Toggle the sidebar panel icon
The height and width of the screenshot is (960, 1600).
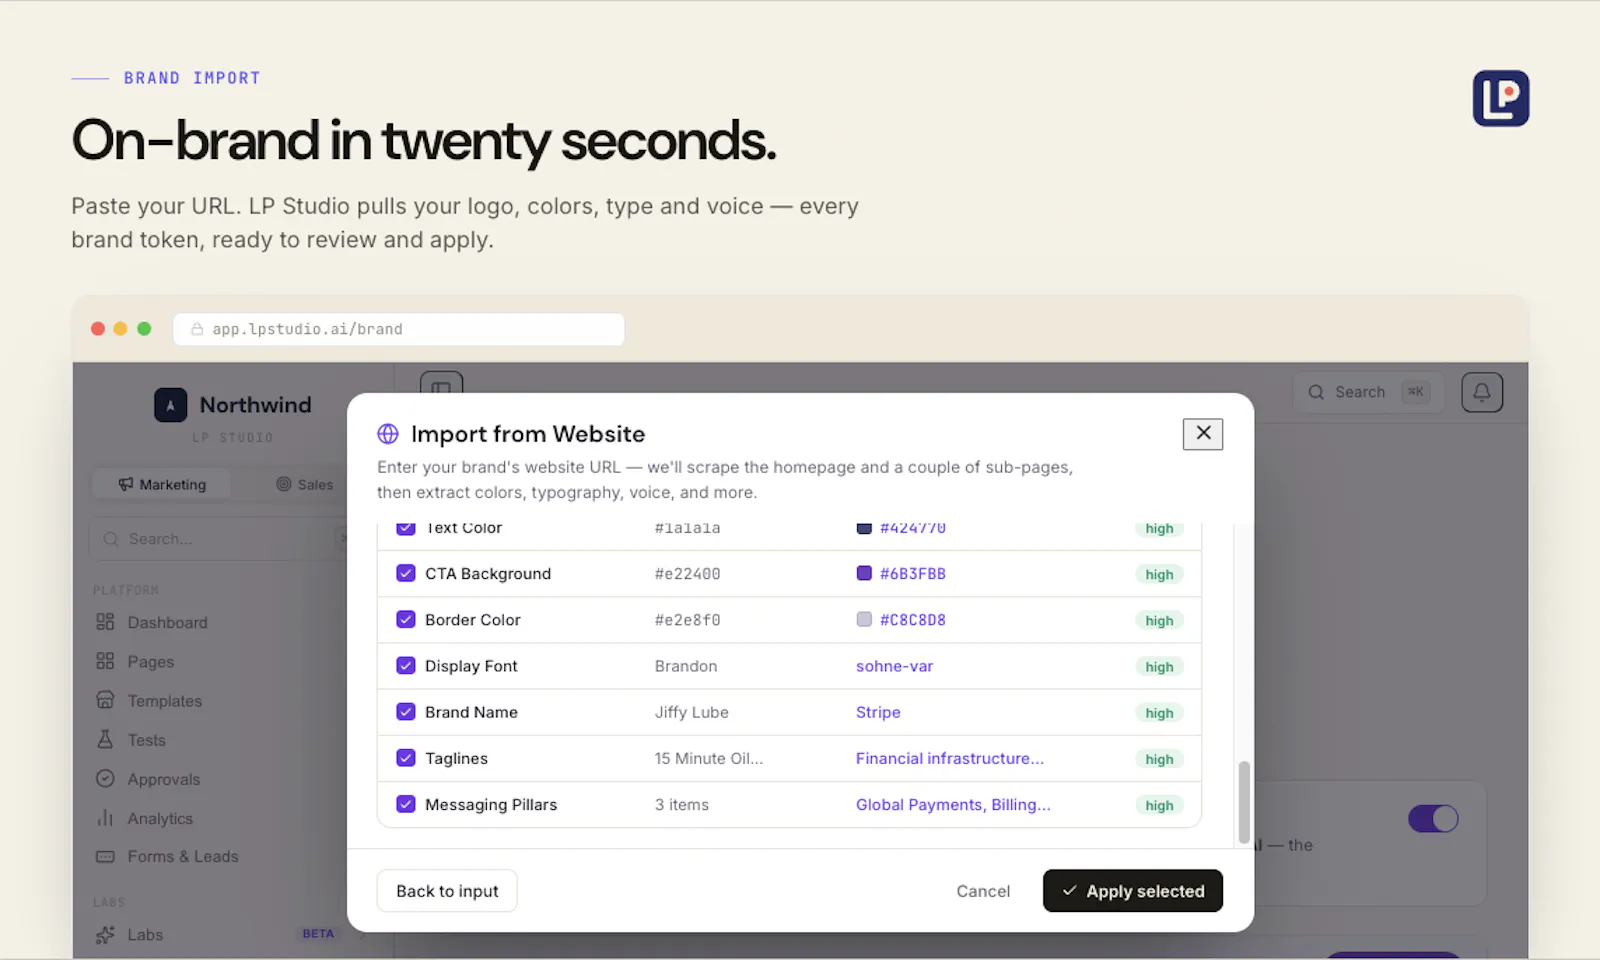(x=441, y=386)
